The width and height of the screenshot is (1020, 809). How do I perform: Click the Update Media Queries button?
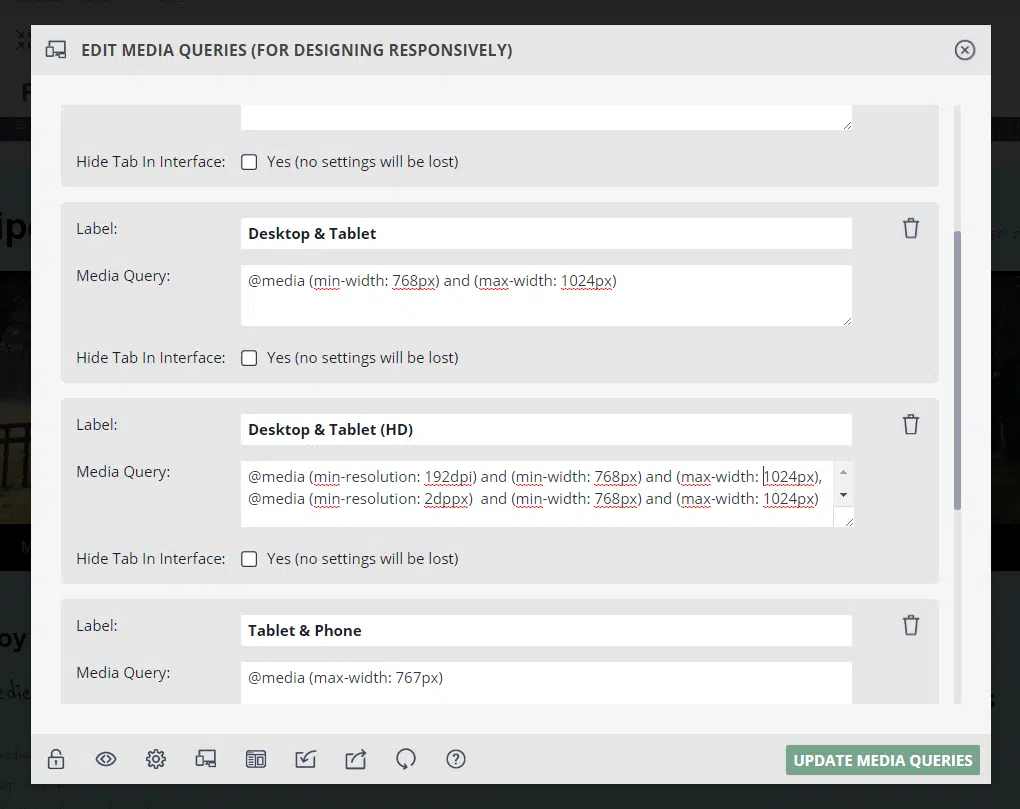pos(882,760)
